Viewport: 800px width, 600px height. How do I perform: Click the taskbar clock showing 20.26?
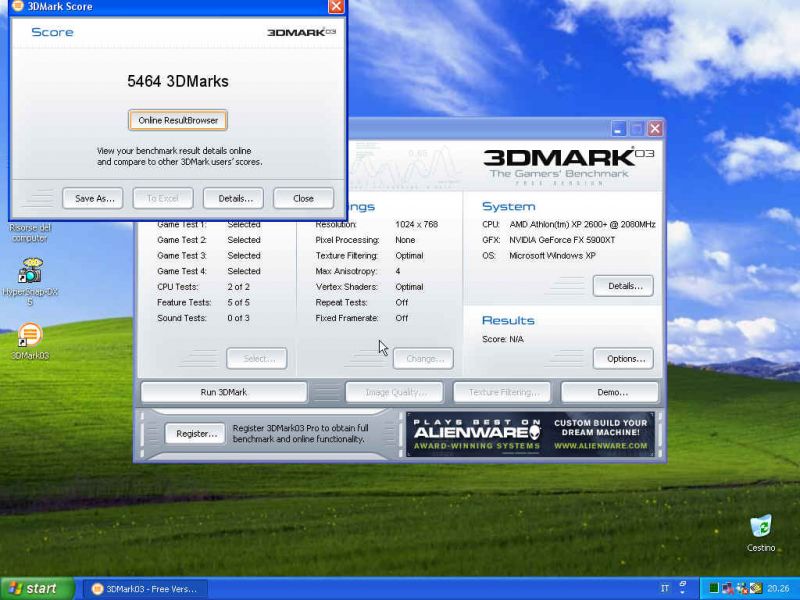point(778,588)
